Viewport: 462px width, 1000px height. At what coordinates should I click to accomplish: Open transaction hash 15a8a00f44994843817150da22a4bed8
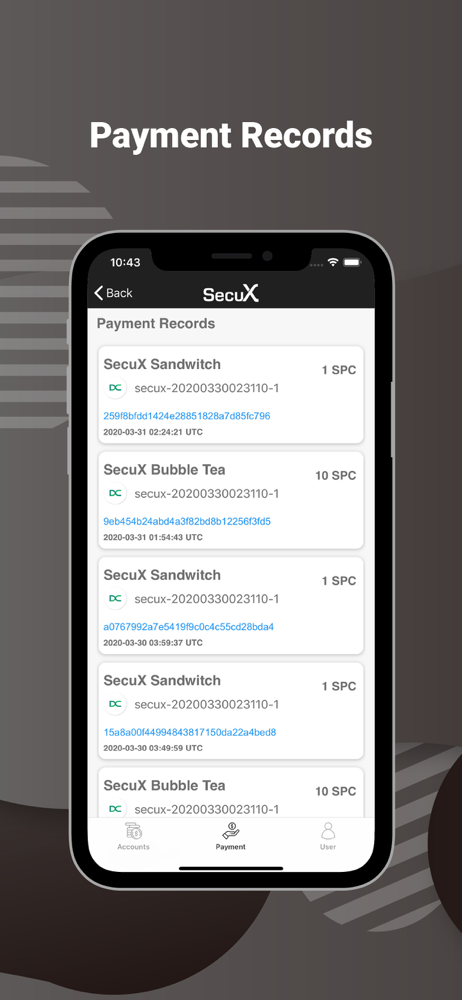(x=190, y=732)
